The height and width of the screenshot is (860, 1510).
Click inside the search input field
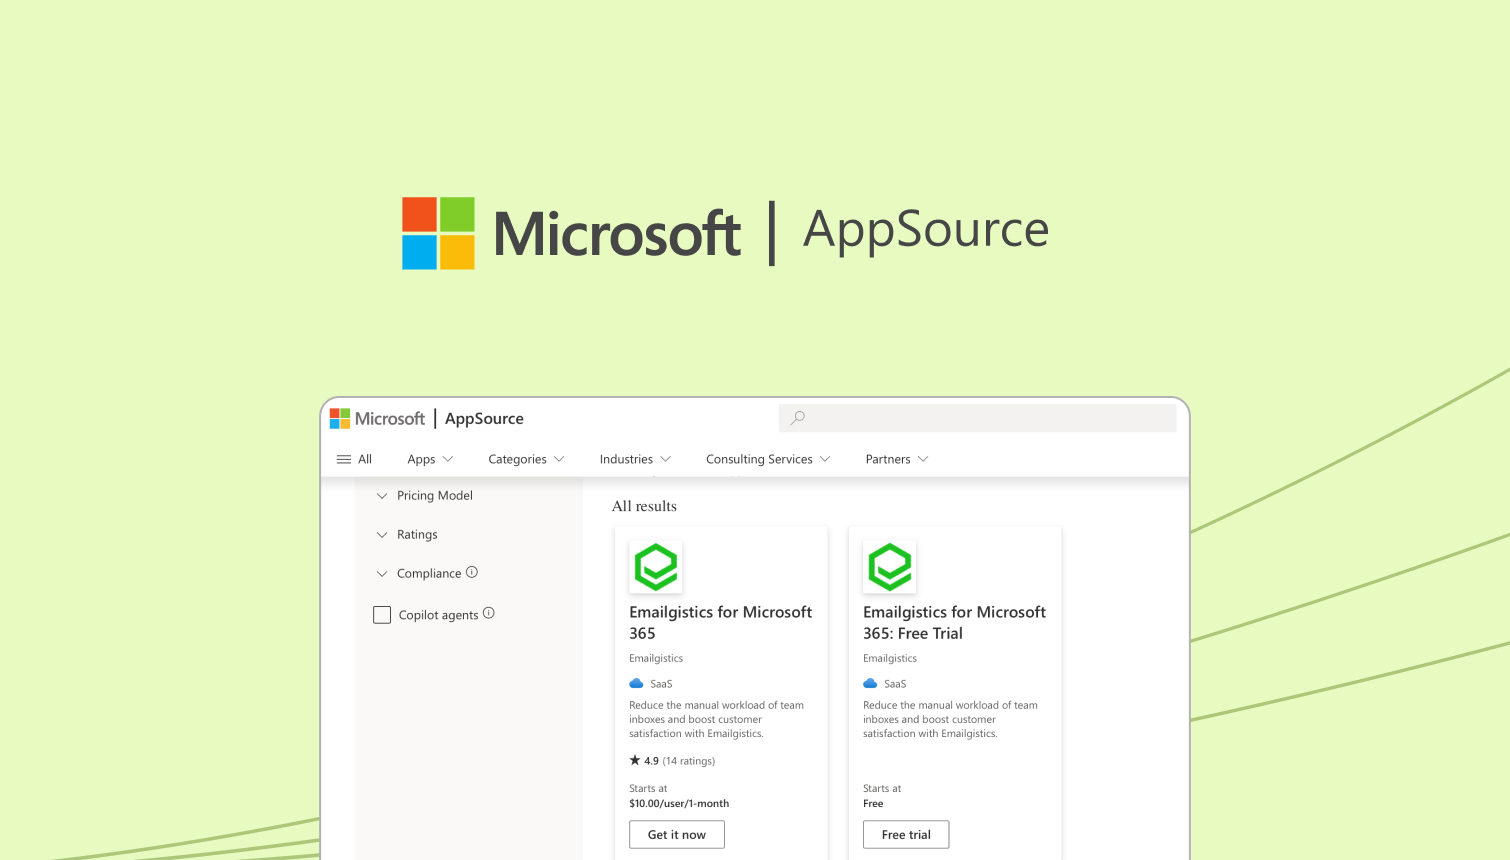[x=978, y=418]
